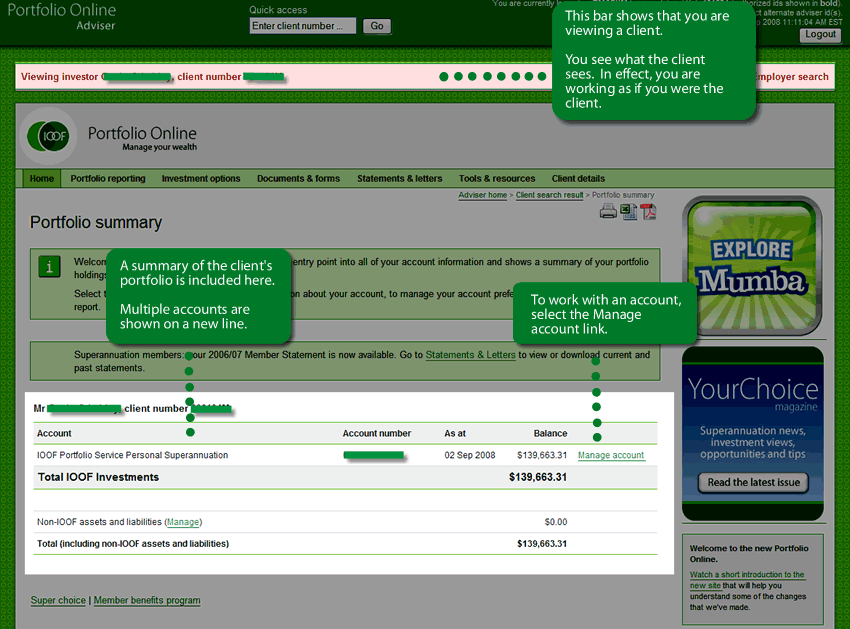
Task: Open the Portfolio reporting menu
Action: point(108,178)
